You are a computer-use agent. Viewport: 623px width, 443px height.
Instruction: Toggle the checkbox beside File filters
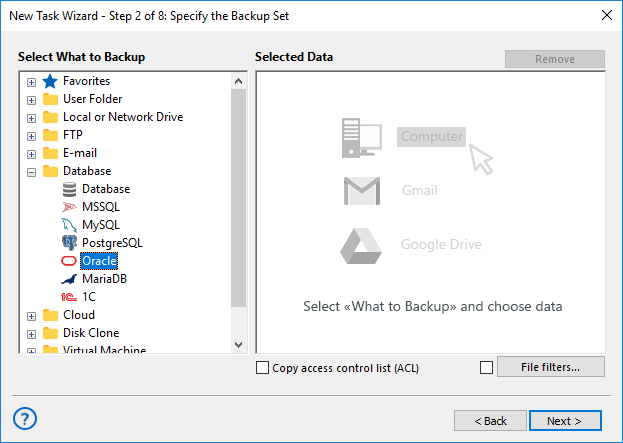[x=486, y=368]
